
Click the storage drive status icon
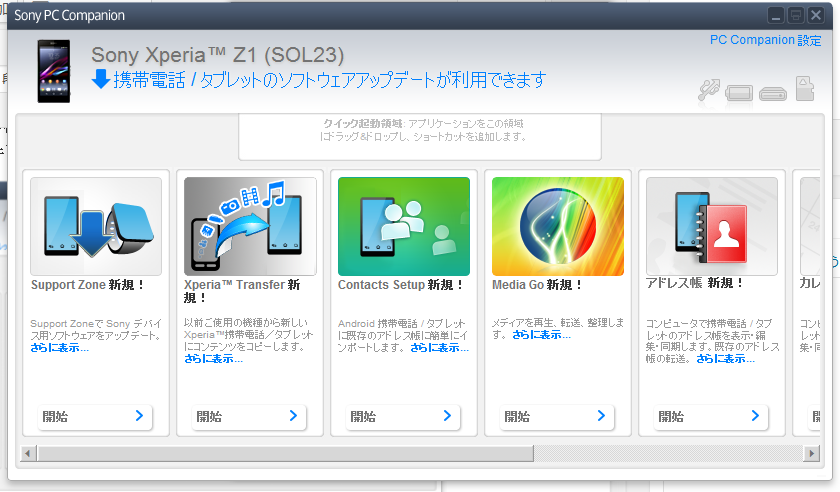[x=772, y=94]
